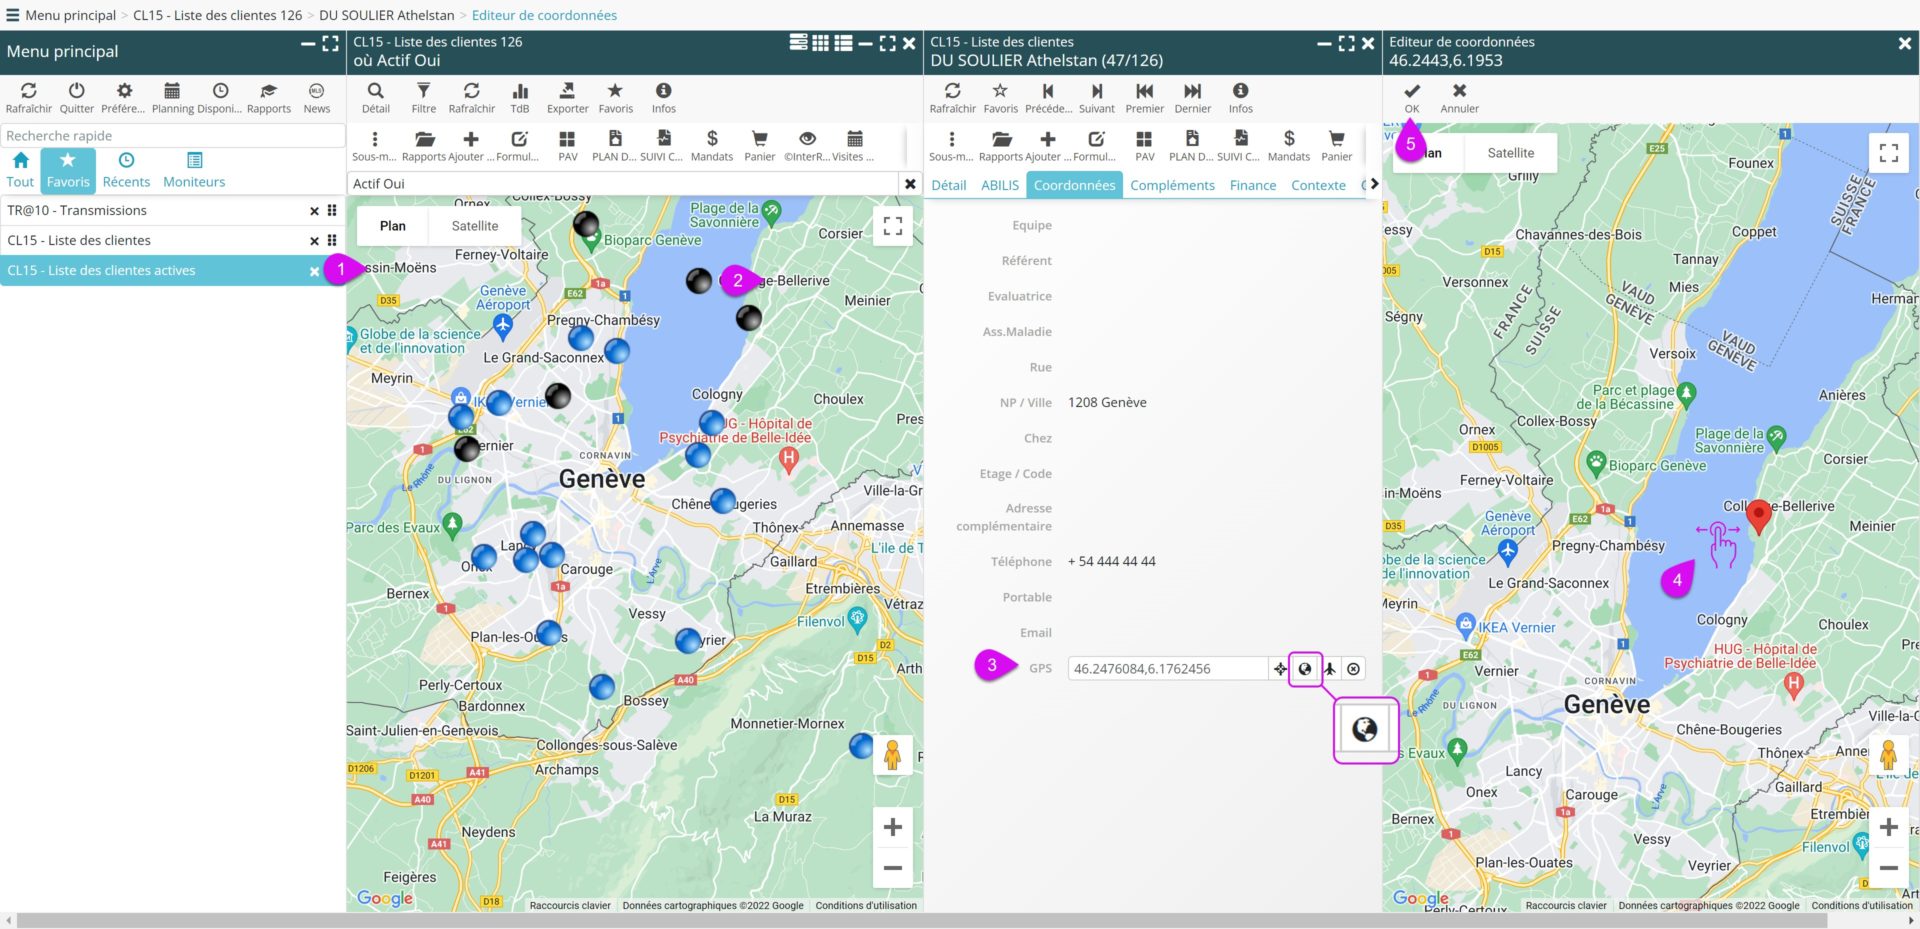This screenshot has height=929, width=1920.
Task: Switch to the Compléments tab
Action: coord(1172,185)
